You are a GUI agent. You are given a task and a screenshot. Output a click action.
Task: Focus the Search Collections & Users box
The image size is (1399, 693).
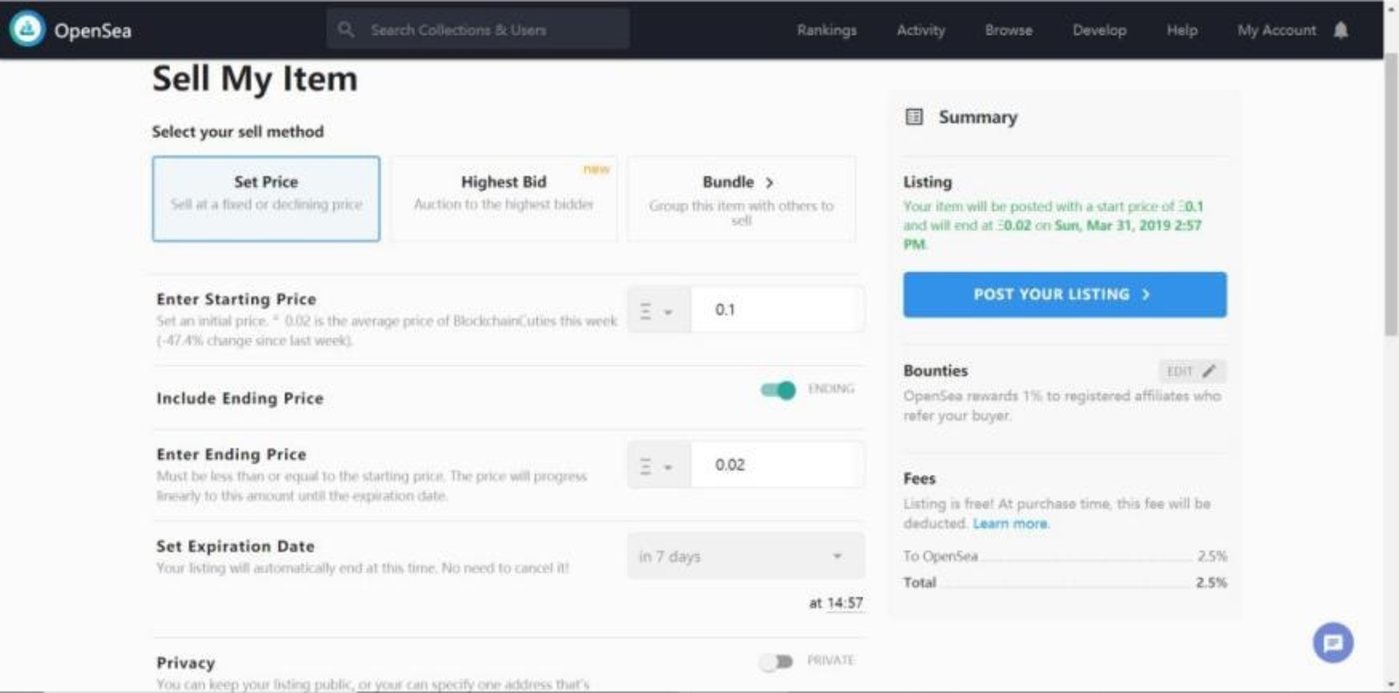(x=478, y=30)
